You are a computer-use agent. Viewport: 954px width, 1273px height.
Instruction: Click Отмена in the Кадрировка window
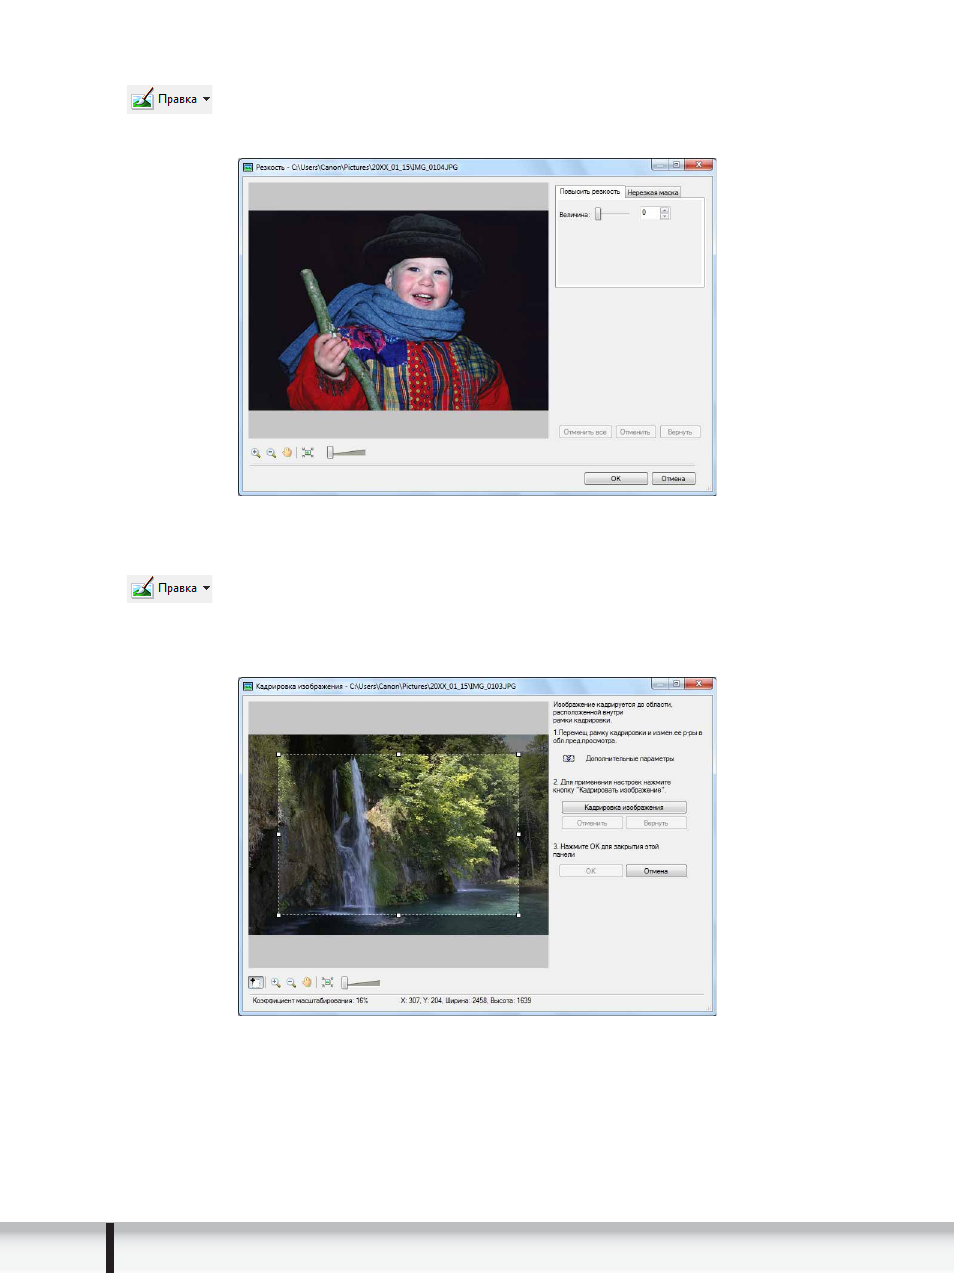click(x=656, y=871)
